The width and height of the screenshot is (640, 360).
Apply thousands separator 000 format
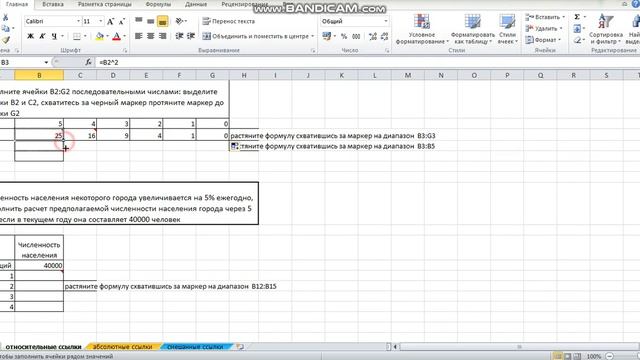tap(356, 36)
